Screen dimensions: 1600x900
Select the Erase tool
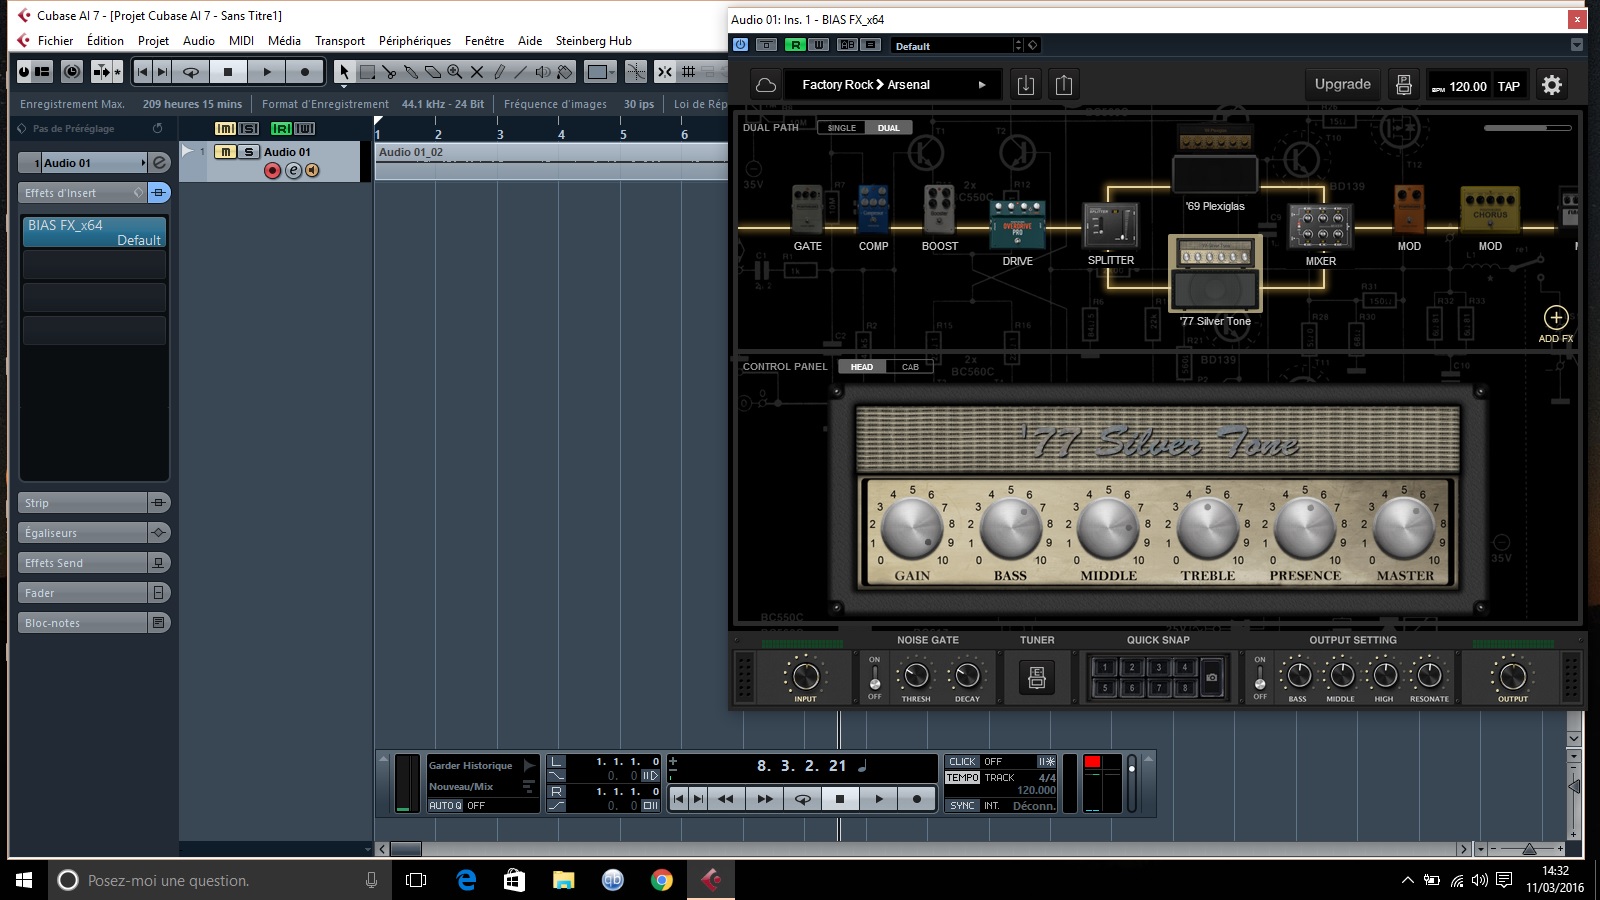[x=433, y=72]
